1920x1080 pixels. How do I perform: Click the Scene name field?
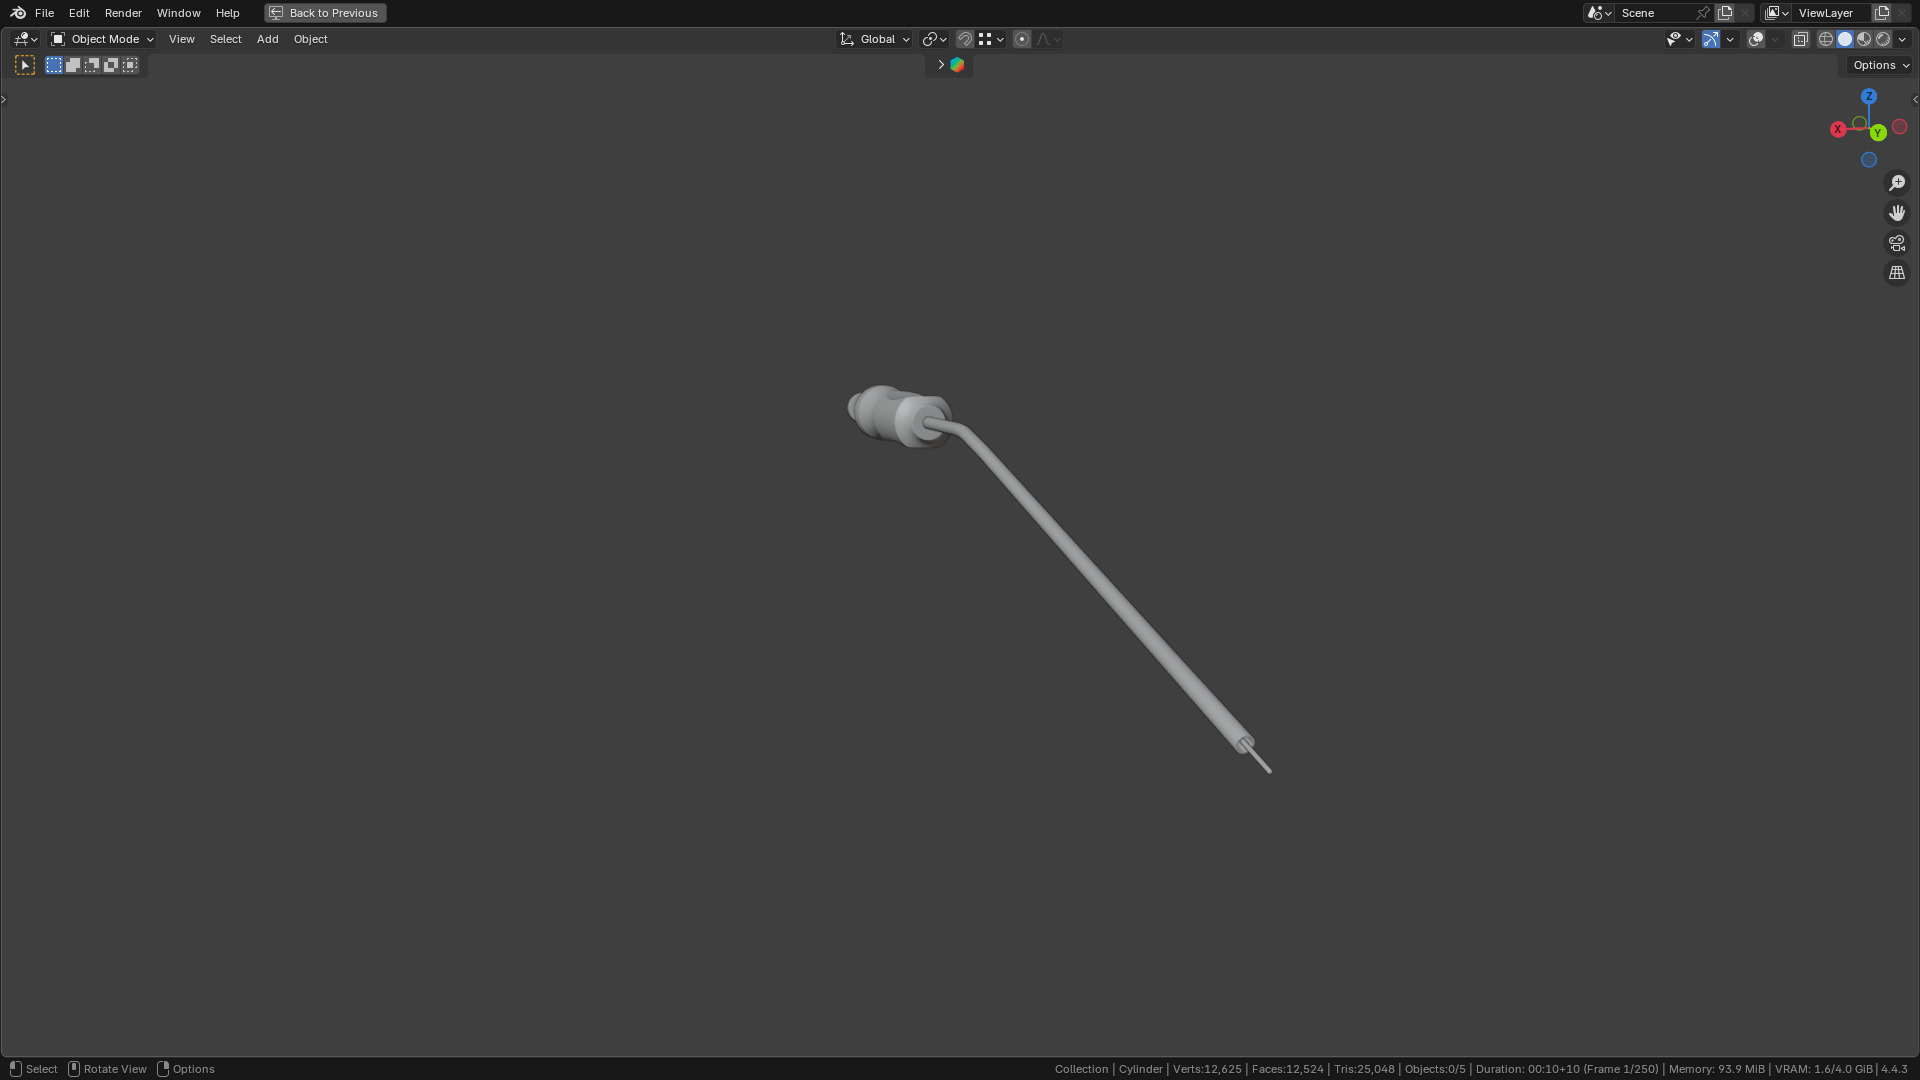click(x=1655, y=13)
